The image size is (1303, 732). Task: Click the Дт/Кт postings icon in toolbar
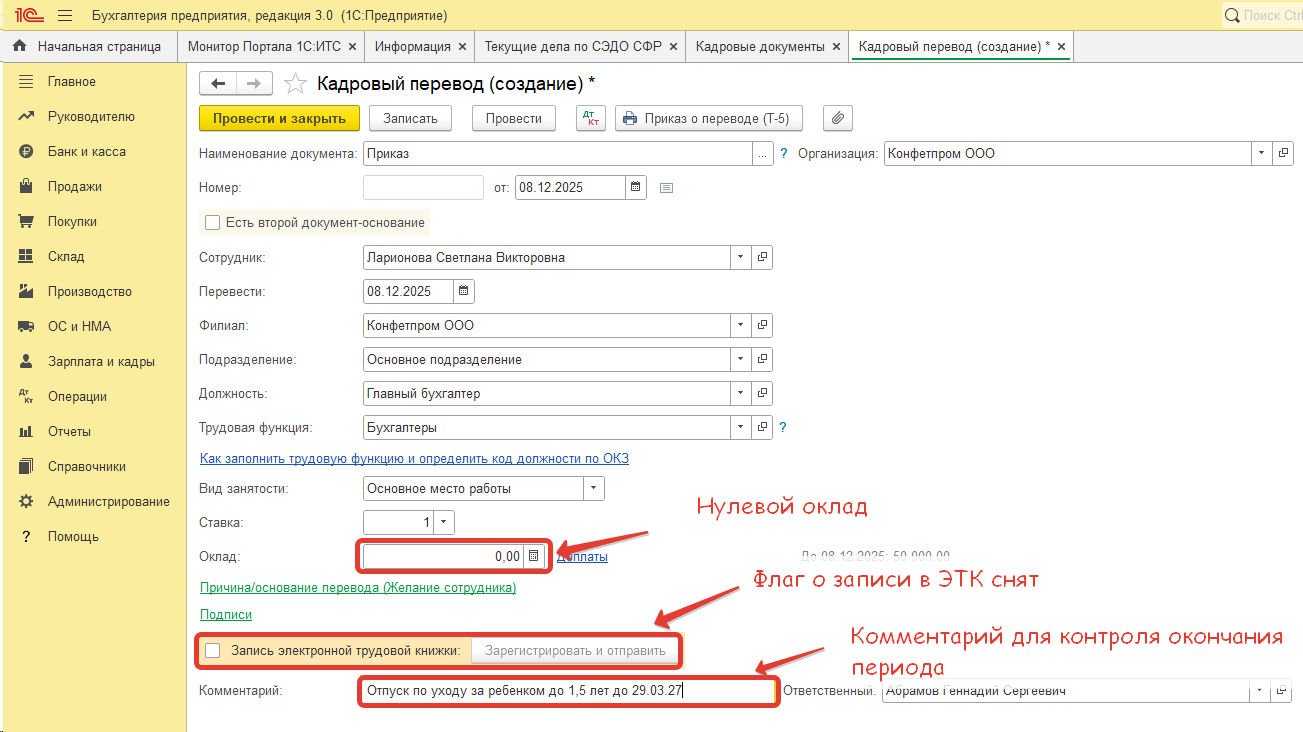592,118
